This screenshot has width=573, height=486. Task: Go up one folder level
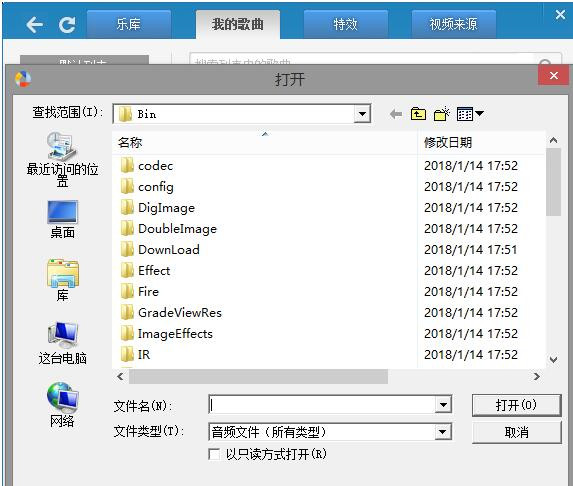coord(418,114)
